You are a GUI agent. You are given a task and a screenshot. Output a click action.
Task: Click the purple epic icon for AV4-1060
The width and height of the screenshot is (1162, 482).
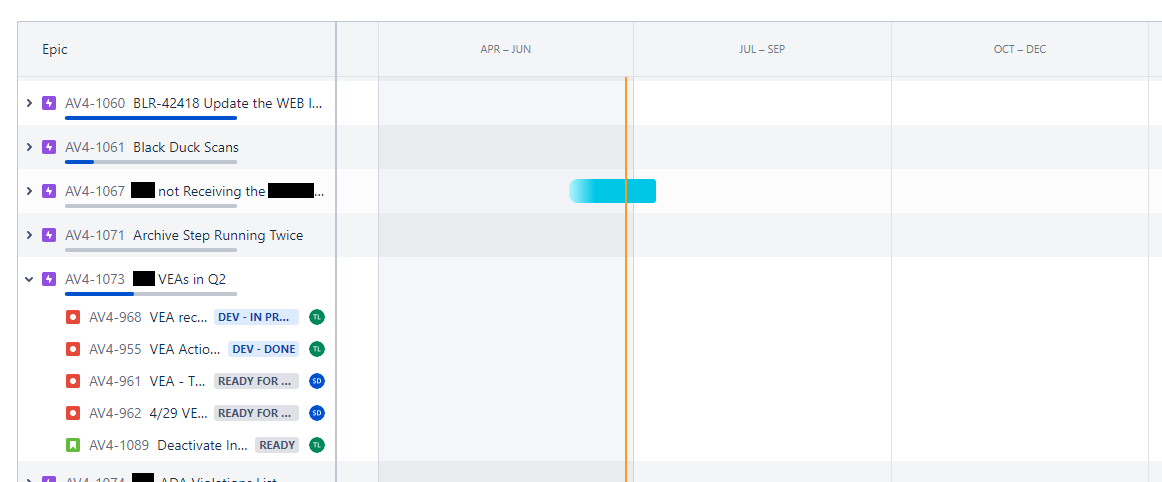[49, 103]
